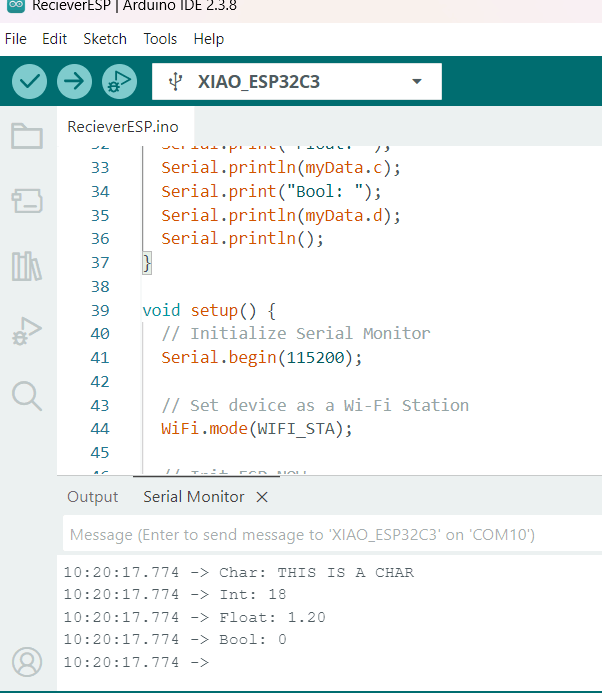This screenshot has height=693, width=602.
Task: Open the Sketch menu
Action: click(105, 39)
